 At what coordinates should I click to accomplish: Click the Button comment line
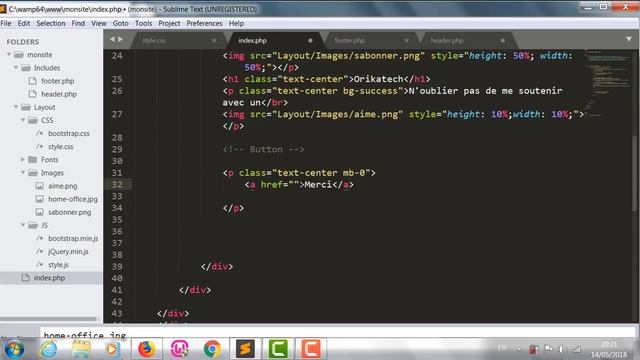(263, 149)
